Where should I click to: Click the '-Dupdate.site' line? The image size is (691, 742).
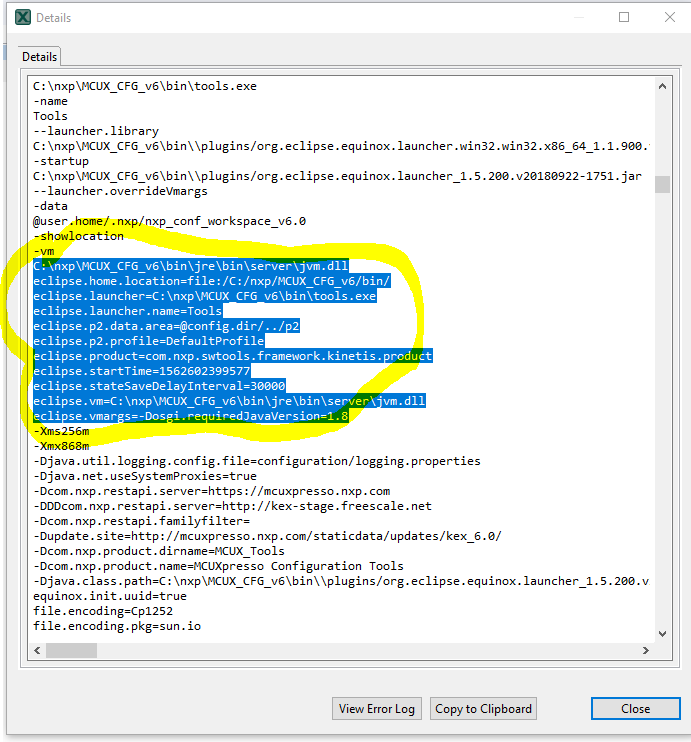[x=267, y=536]
